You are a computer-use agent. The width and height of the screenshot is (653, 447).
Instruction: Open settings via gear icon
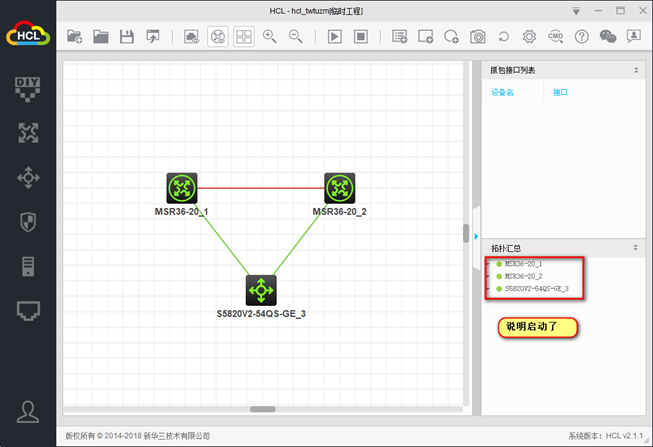(x=529, y=37)
